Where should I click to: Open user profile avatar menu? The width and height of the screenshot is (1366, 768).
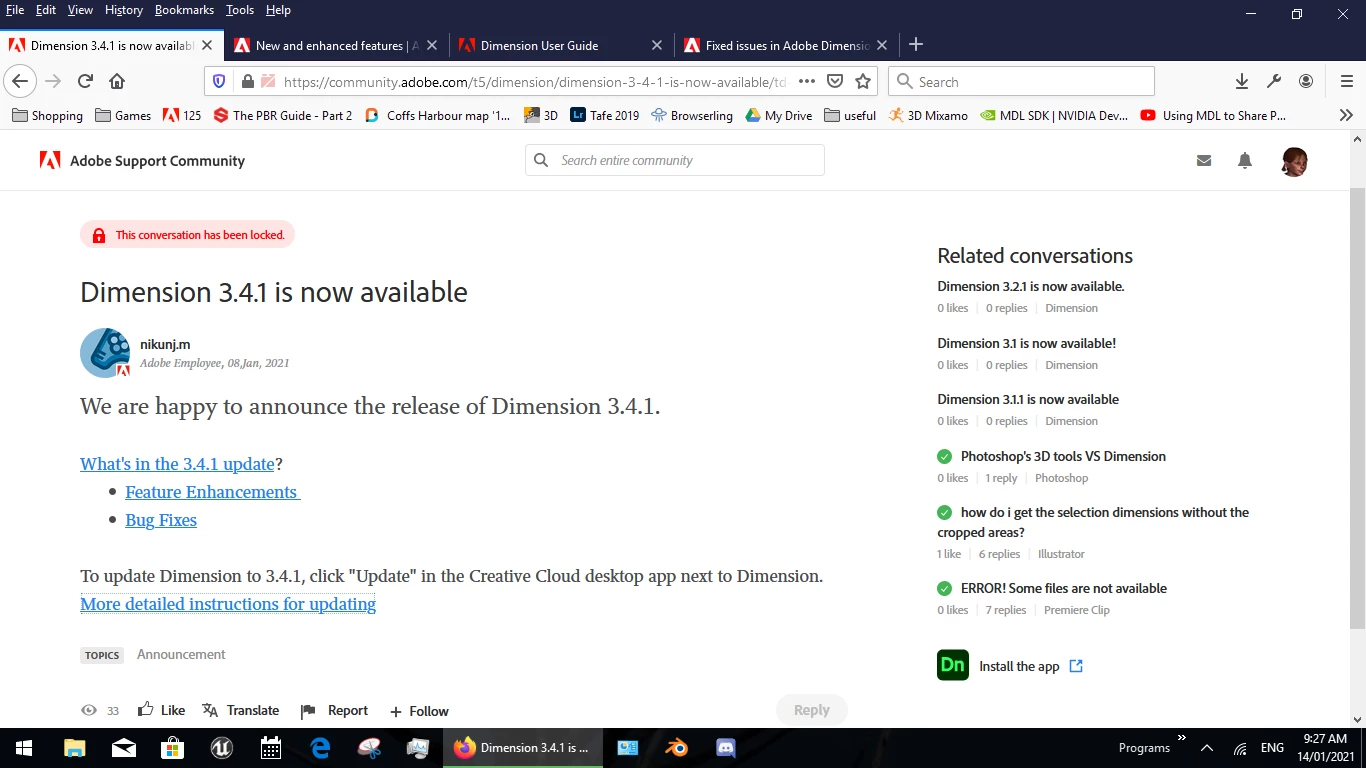pos(1294,161)
